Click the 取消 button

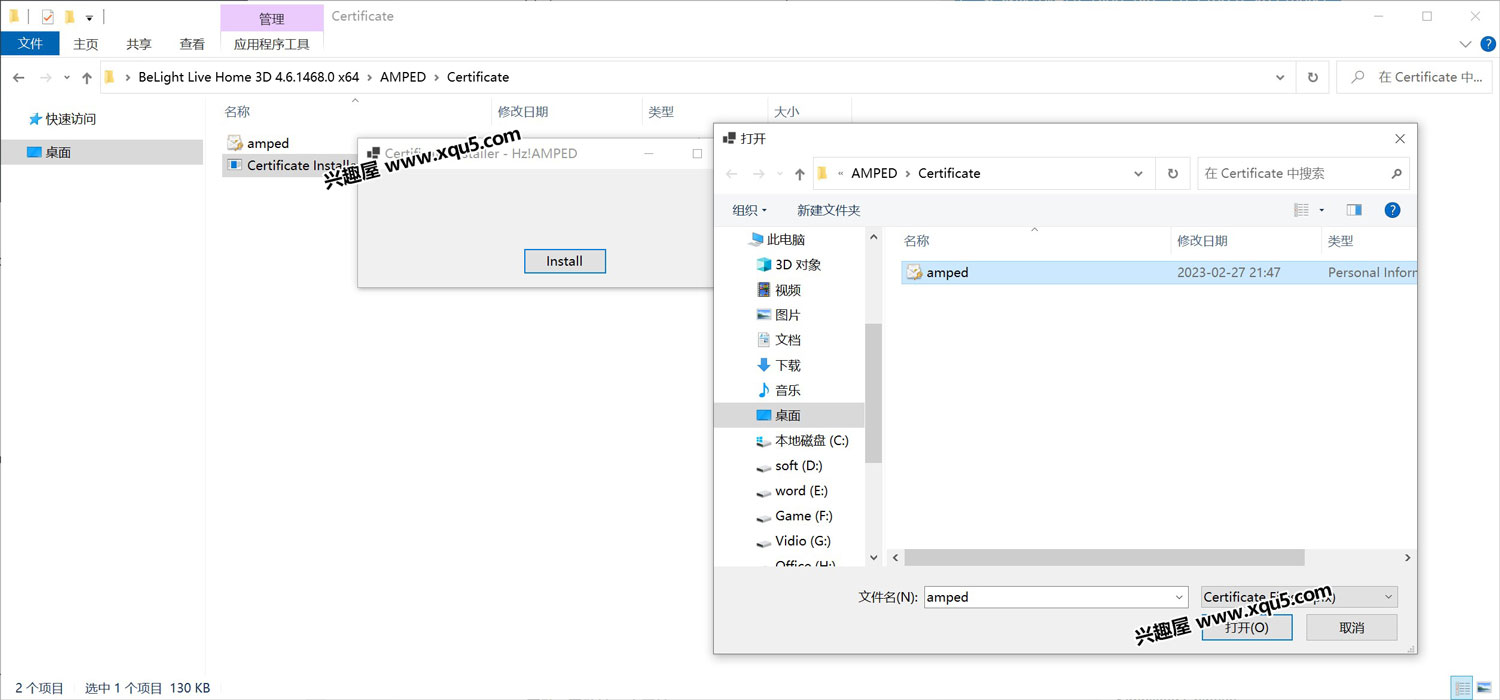[1351, 628]
